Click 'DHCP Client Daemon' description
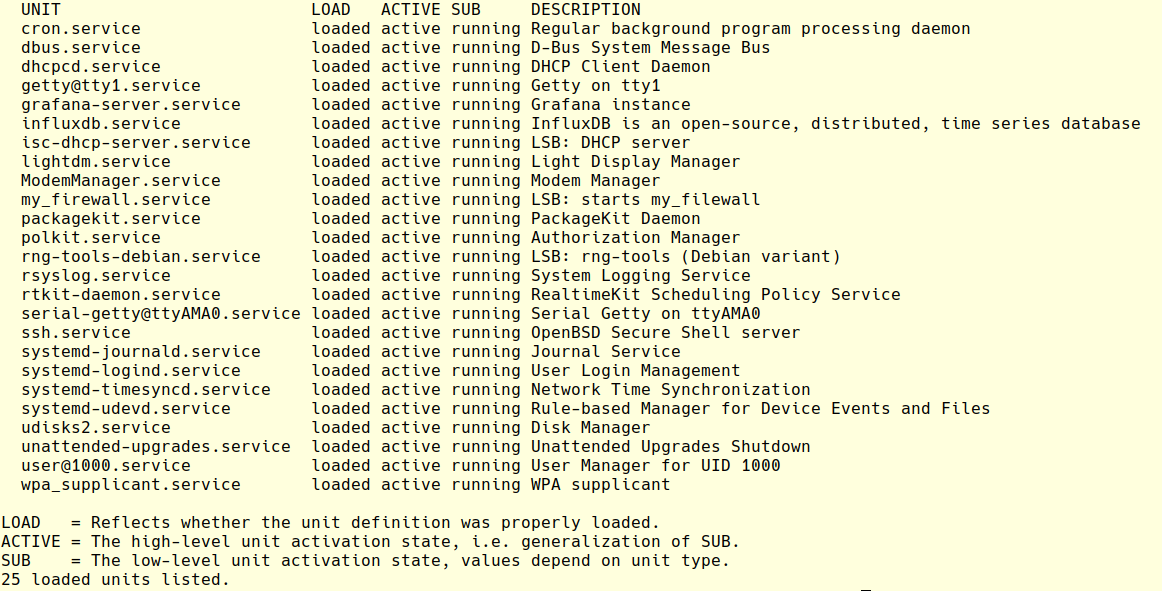Screen dimensions: 1162x591 pos(620,67)
